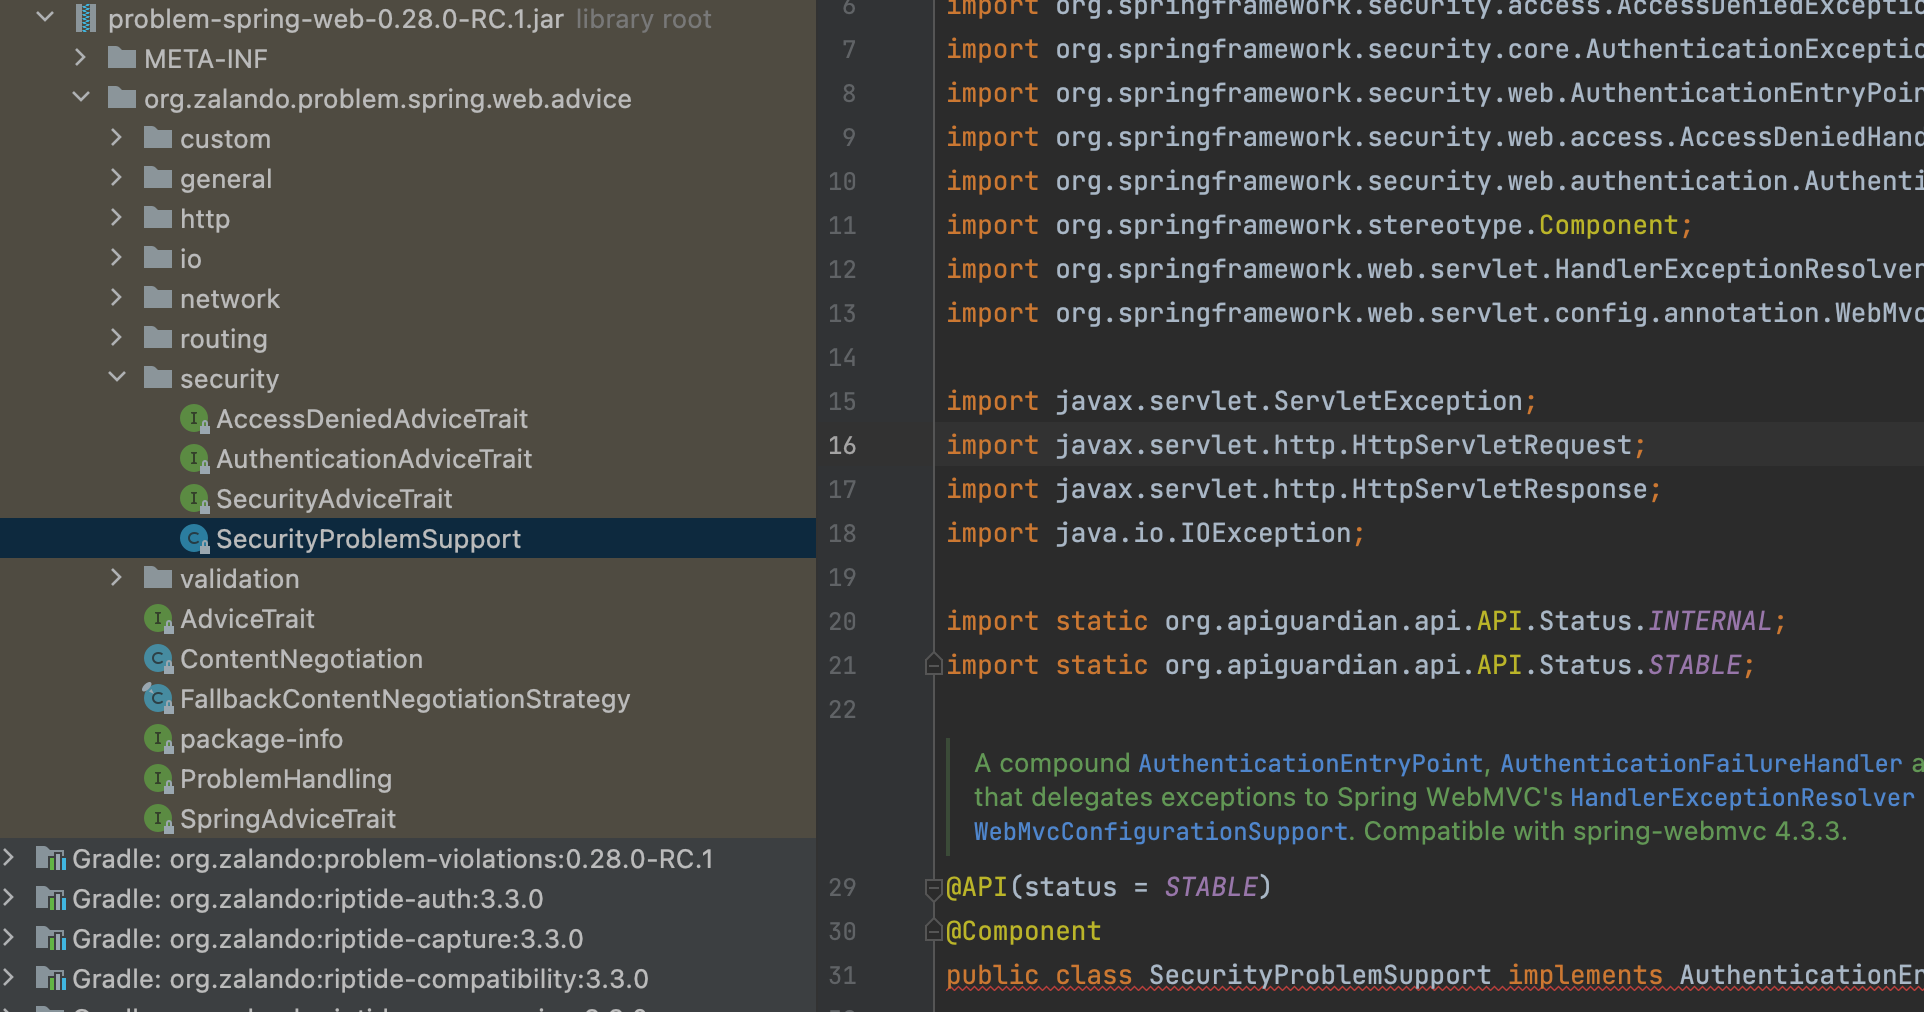Click the interface icon beside AccessDeniedAdviceTrait
This screenshot has height=1012, width=1924.
pyautogui.click(x=194, y=418)
